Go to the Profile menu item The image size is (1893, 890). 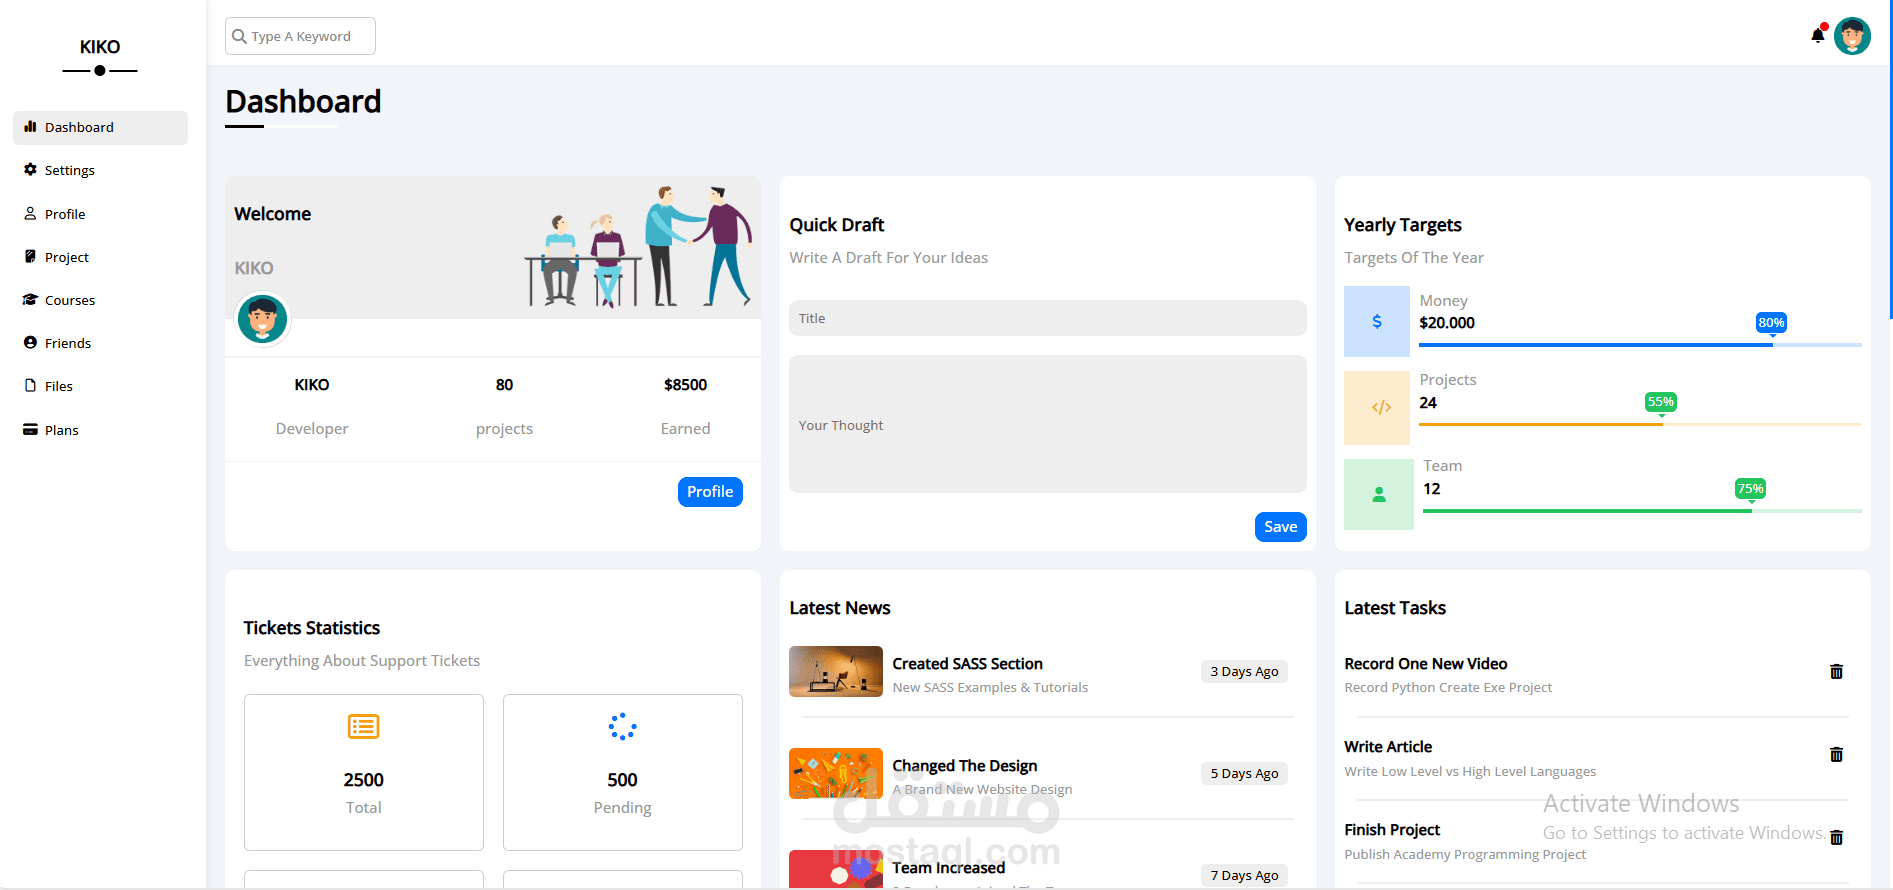[x=100, y=214]
